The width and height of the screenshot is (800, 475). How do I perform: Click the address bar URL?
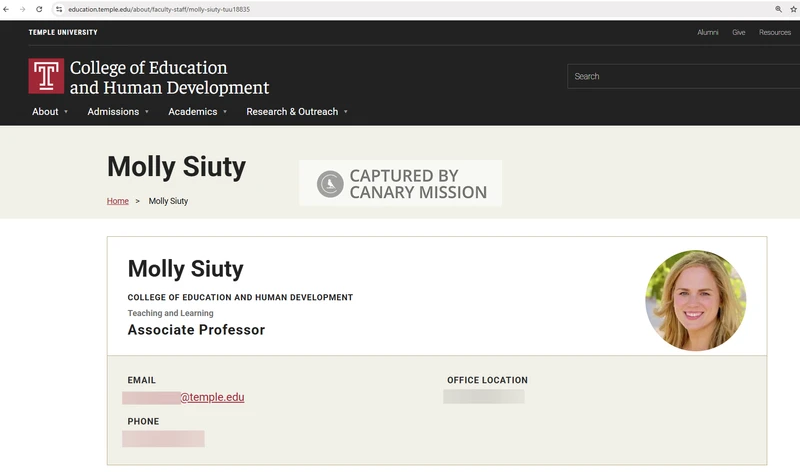(159, 9)
